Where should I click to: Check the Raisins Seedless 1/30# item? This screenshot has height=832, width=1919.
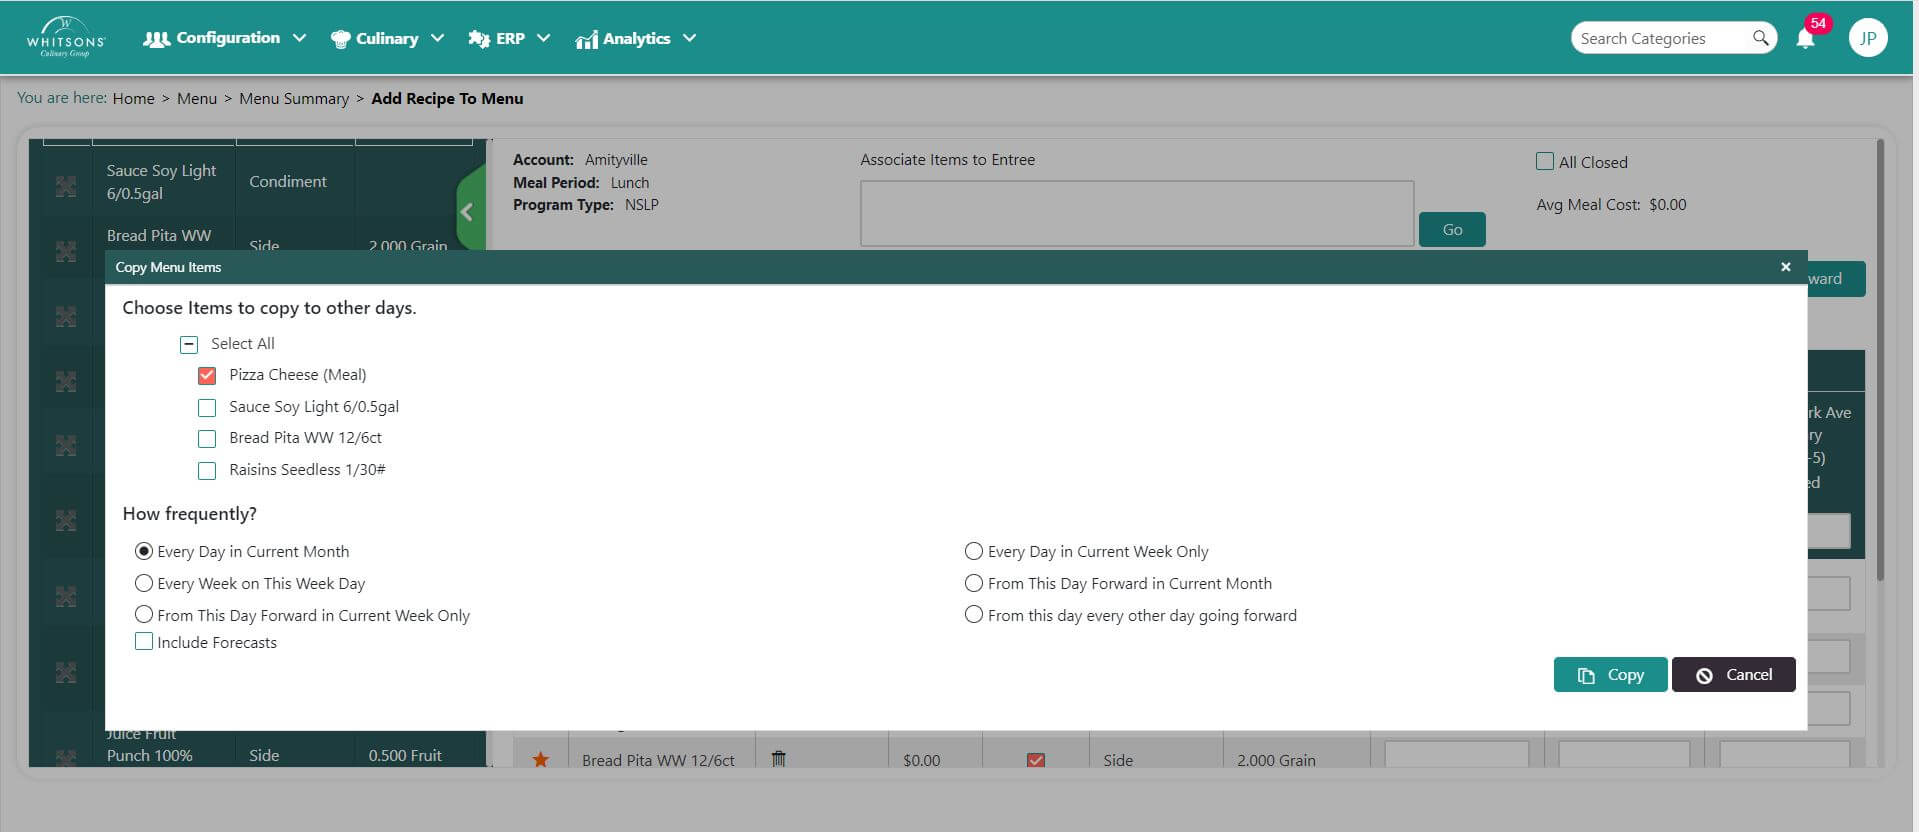[x=207, y=470]
